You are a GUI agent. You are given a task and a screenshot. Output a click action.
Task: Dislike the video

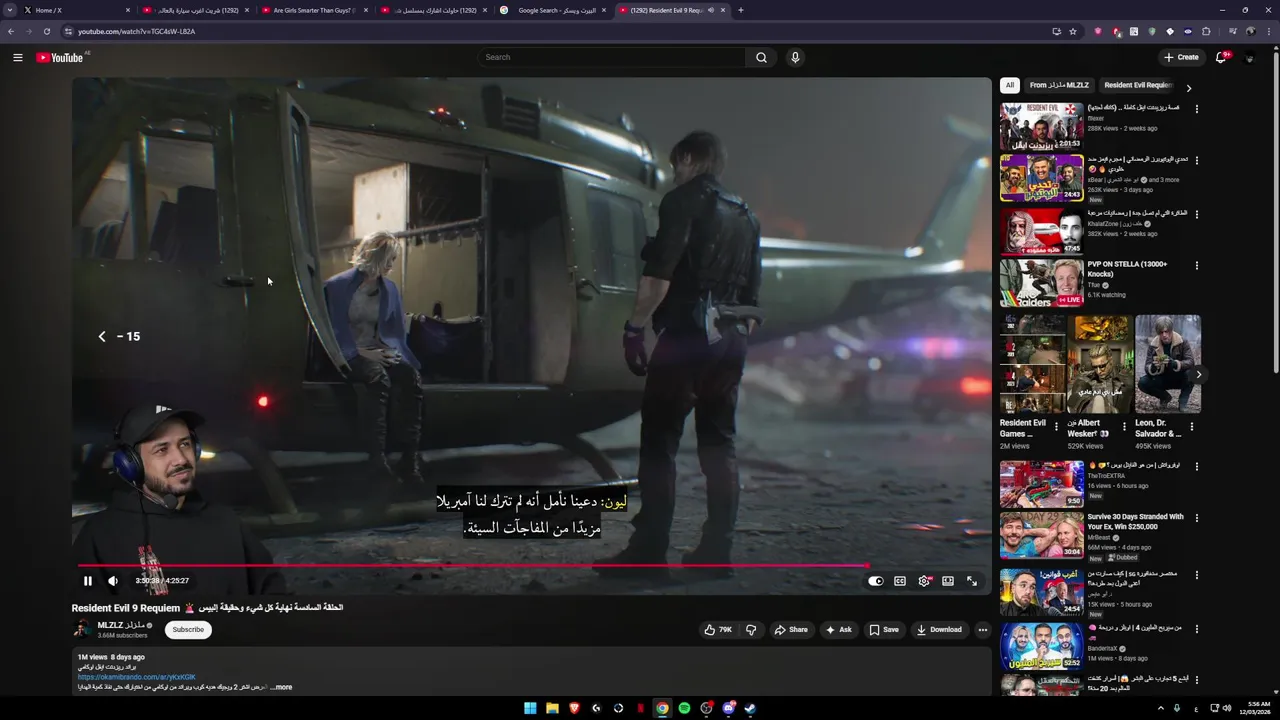[751, 630]
